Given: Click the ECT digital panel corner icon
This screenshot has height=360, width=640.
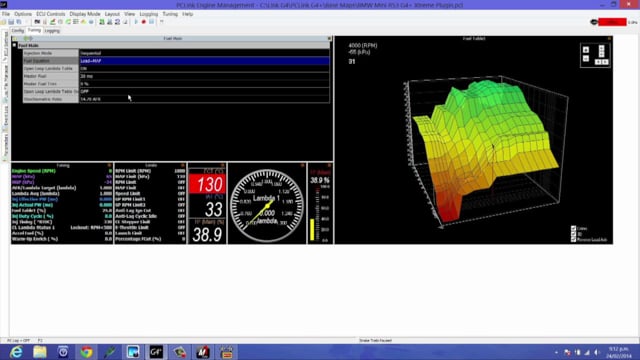Looking at the screenshot, I should (223, 165).
